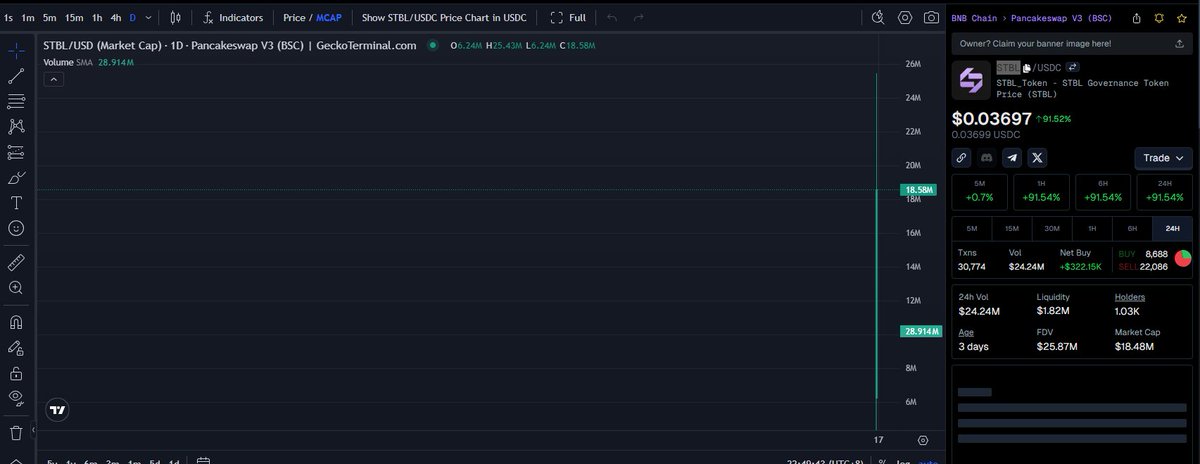Click the Age label
The height and width of the screenshot is (464, 1200).
[966, 332]
